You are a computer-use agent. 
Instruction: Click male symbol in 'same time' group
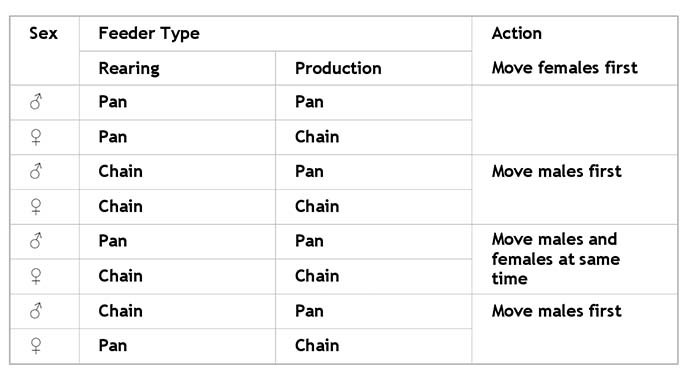tap(36, 241)
